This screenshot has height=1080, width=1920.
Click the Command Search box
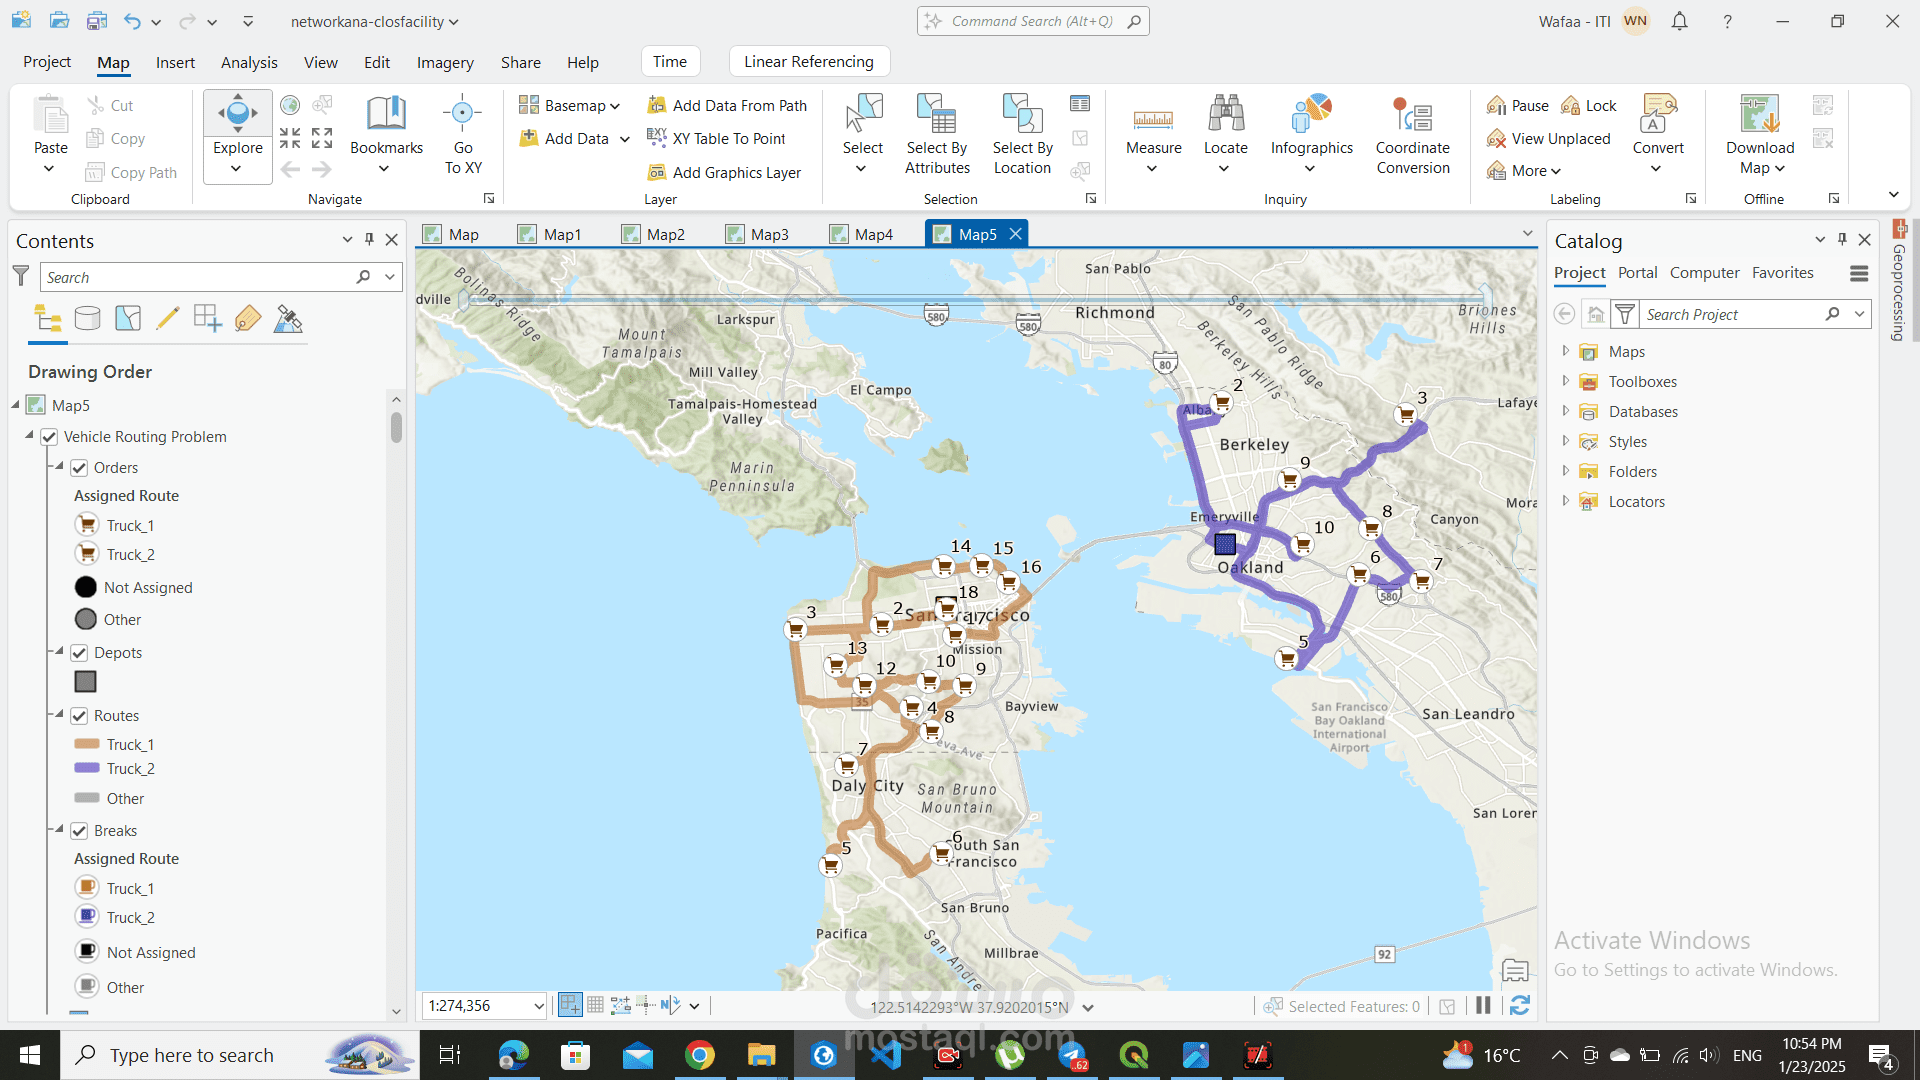click(1033, 21)
